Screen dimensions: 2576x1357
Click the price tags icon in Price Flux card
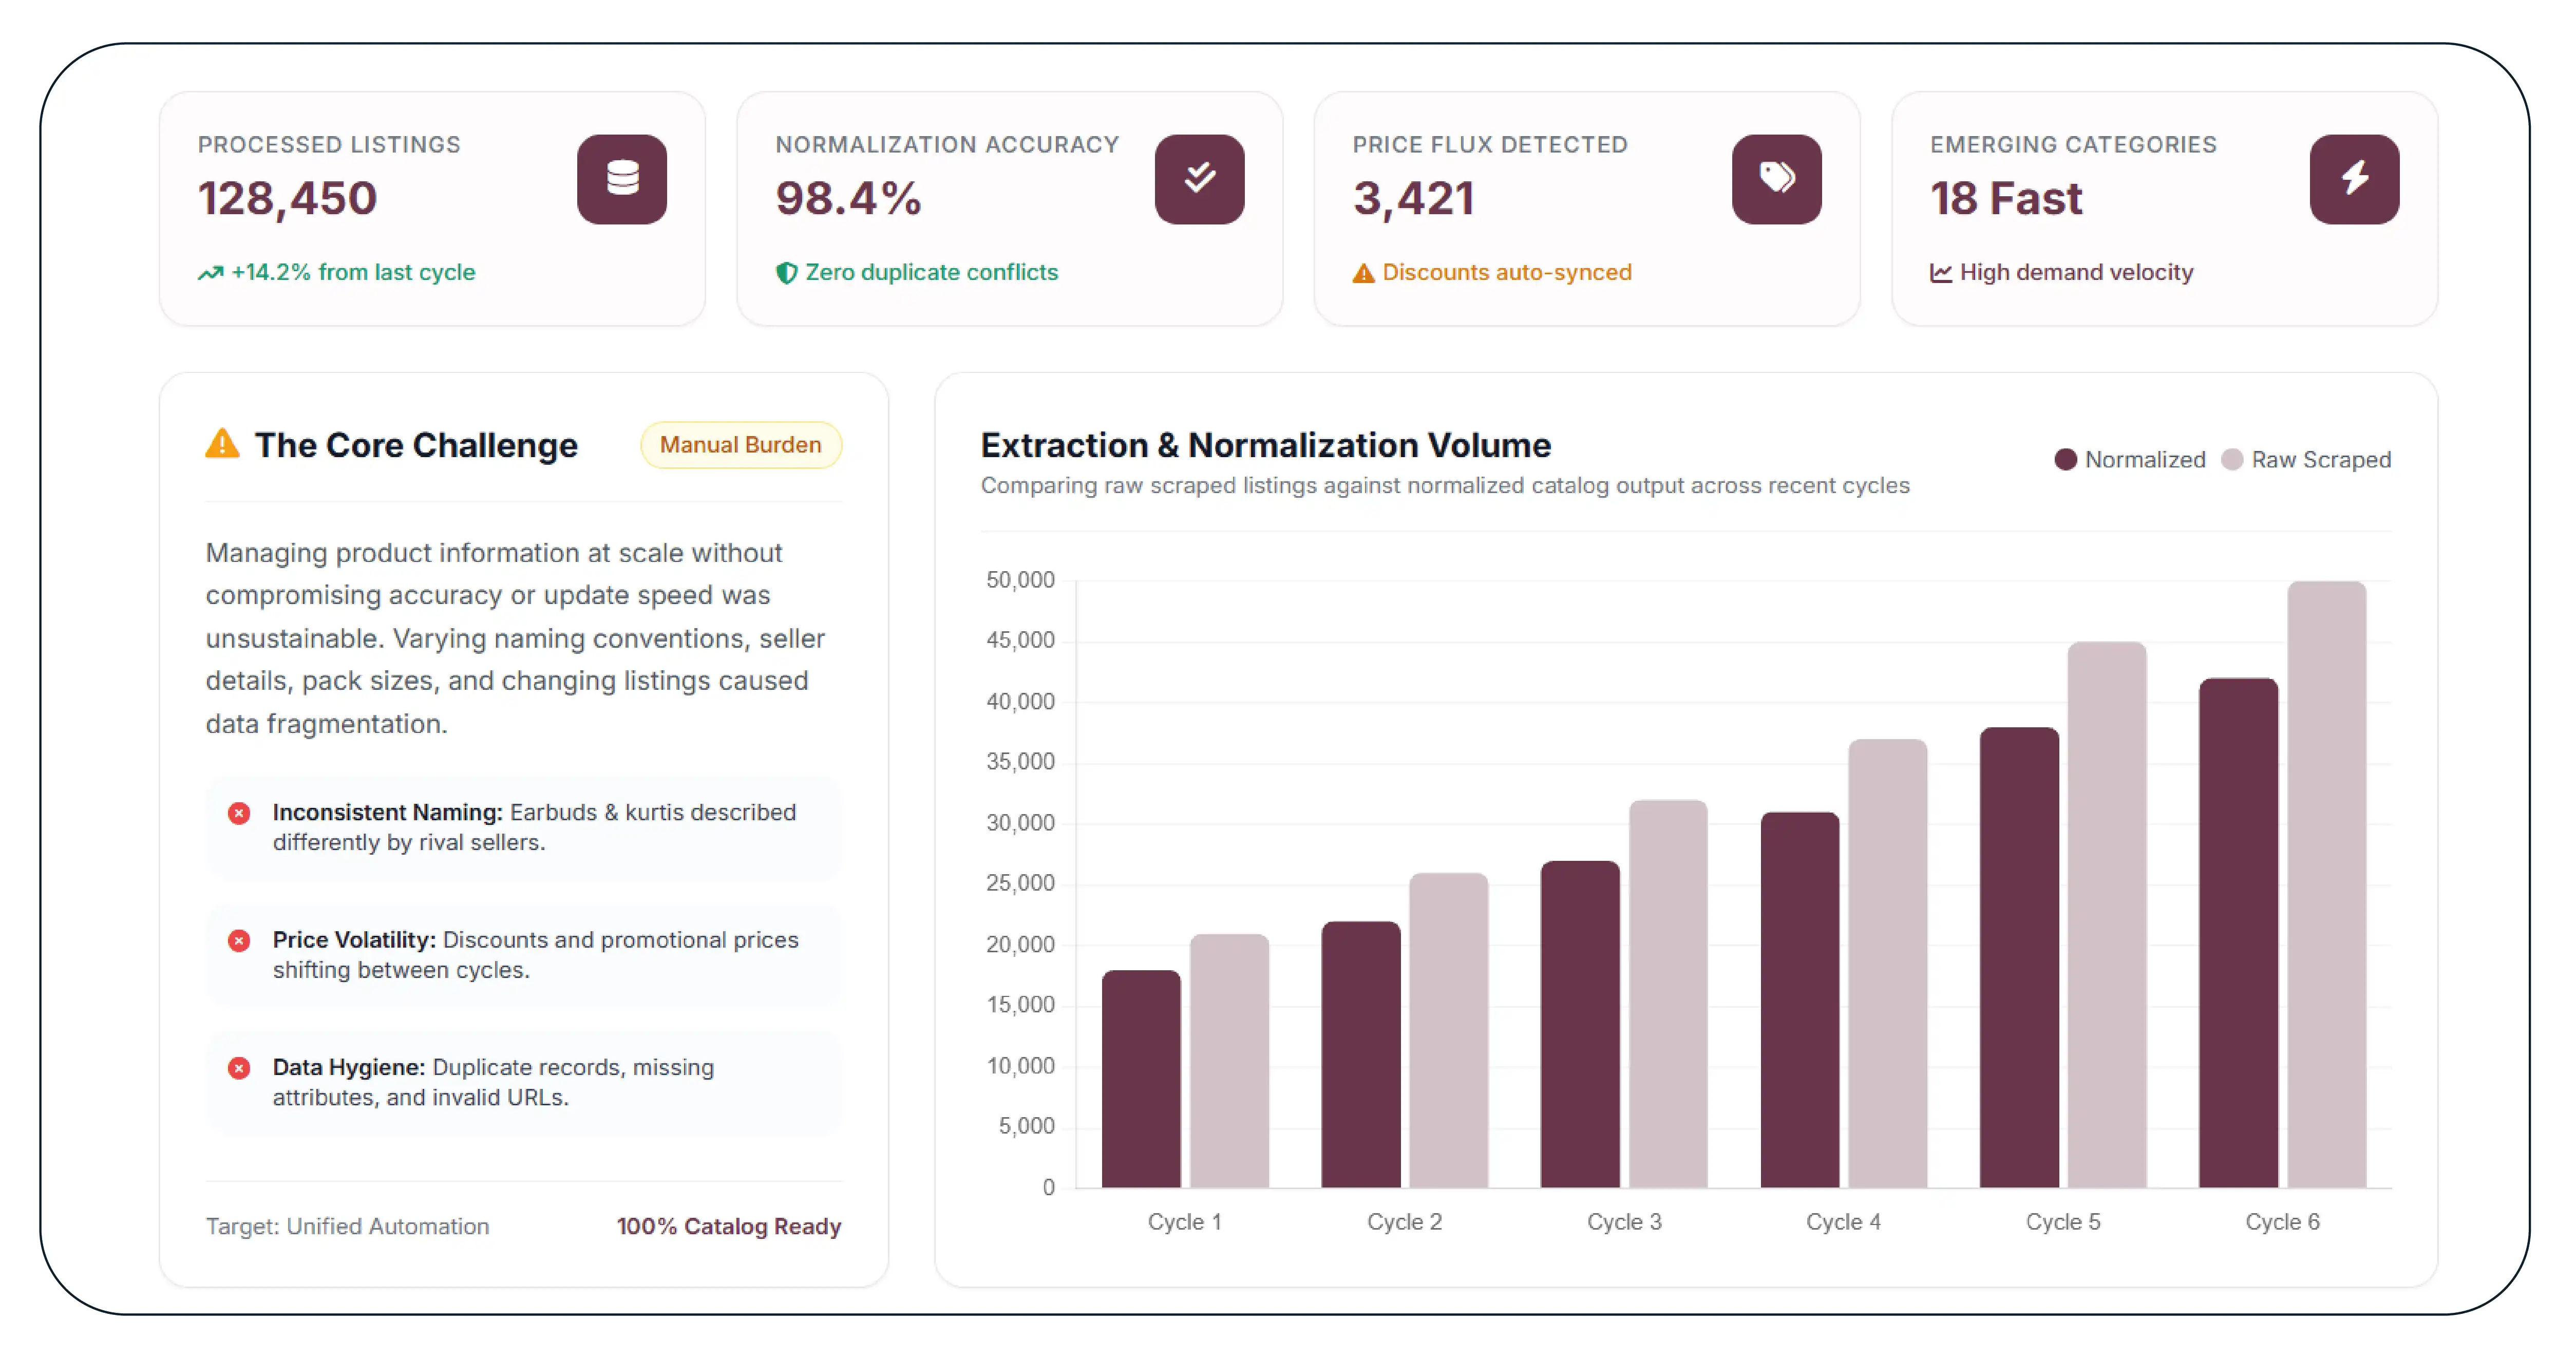pyautogui.click(x=1776, y=179)
